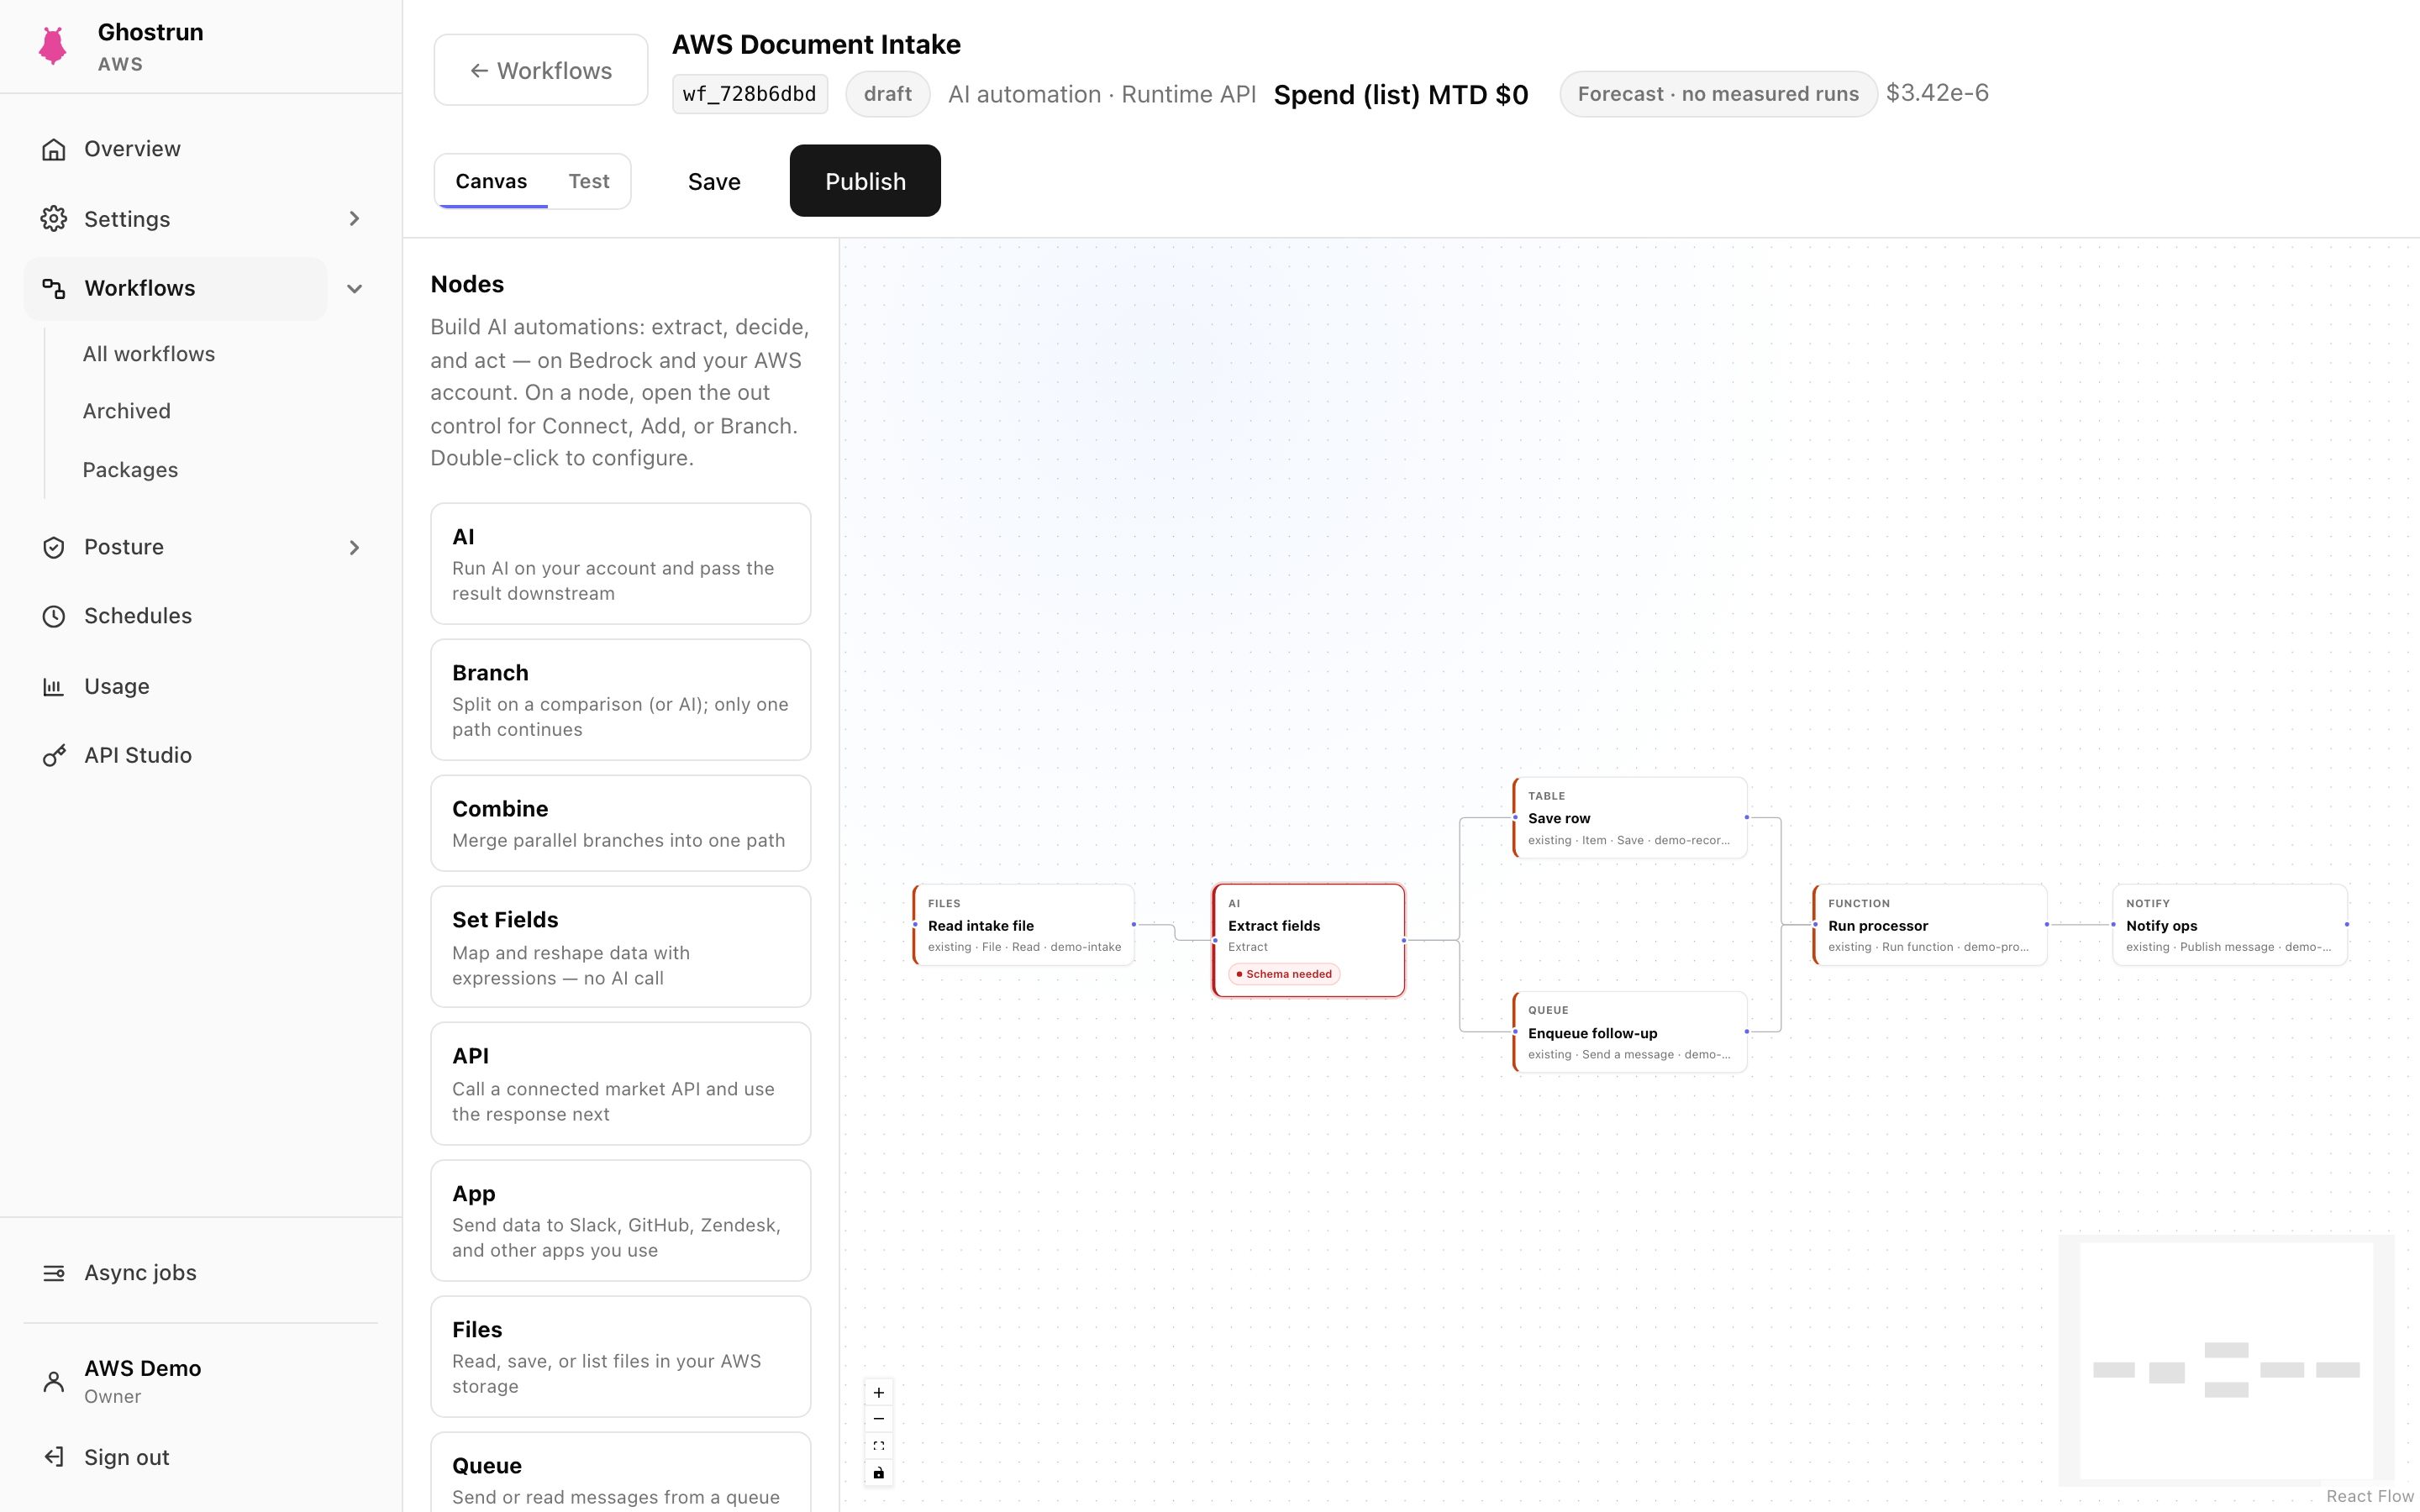Expand the Settings submenu chevron
The image size is (2420, 1512).
(354, 219)
